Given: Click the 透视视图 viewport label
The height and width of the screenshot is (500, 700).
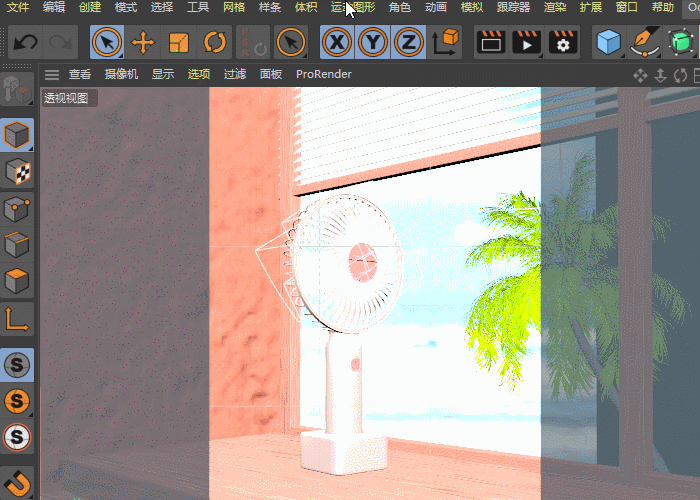Looking at the screenshot, I should point(66,98).
